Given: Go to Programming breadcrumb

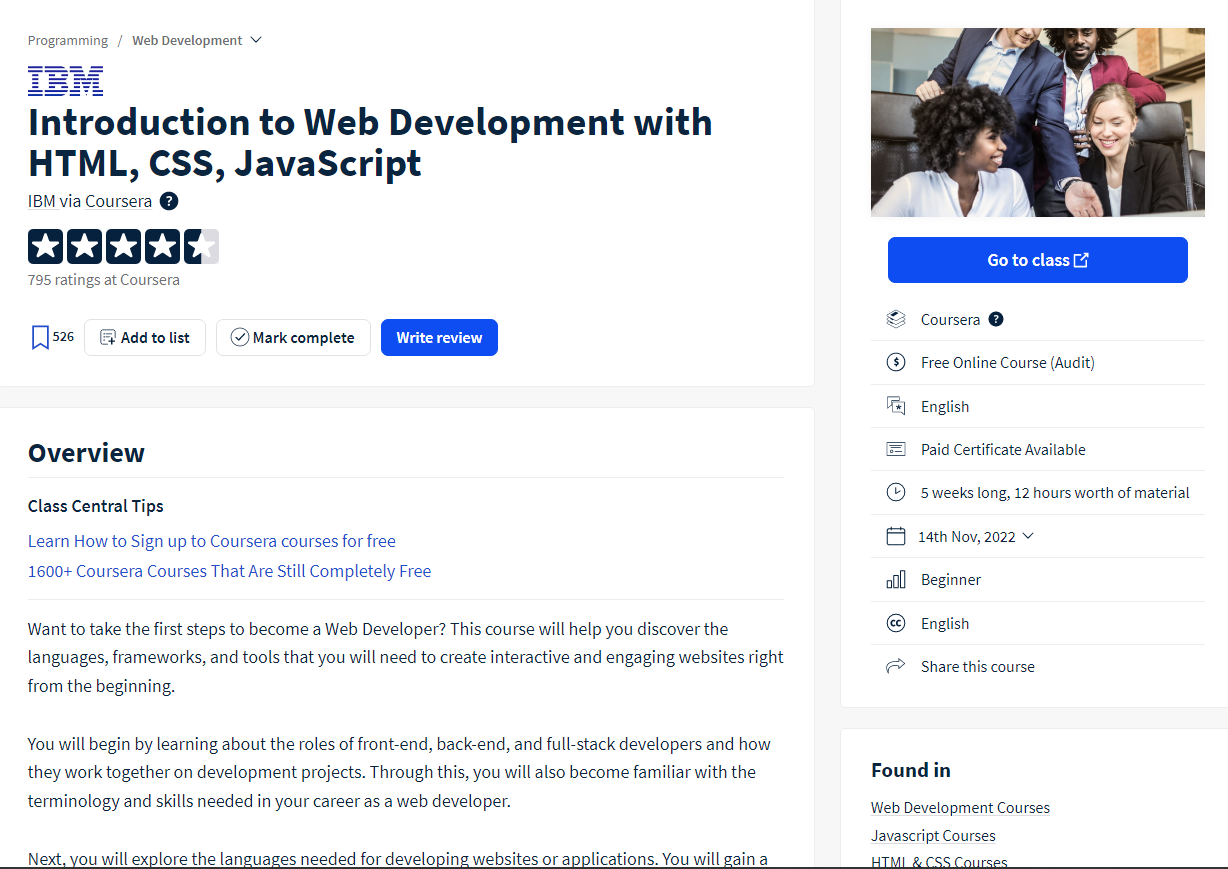Looking at the screenshot, I should click(x=68, y=40).
